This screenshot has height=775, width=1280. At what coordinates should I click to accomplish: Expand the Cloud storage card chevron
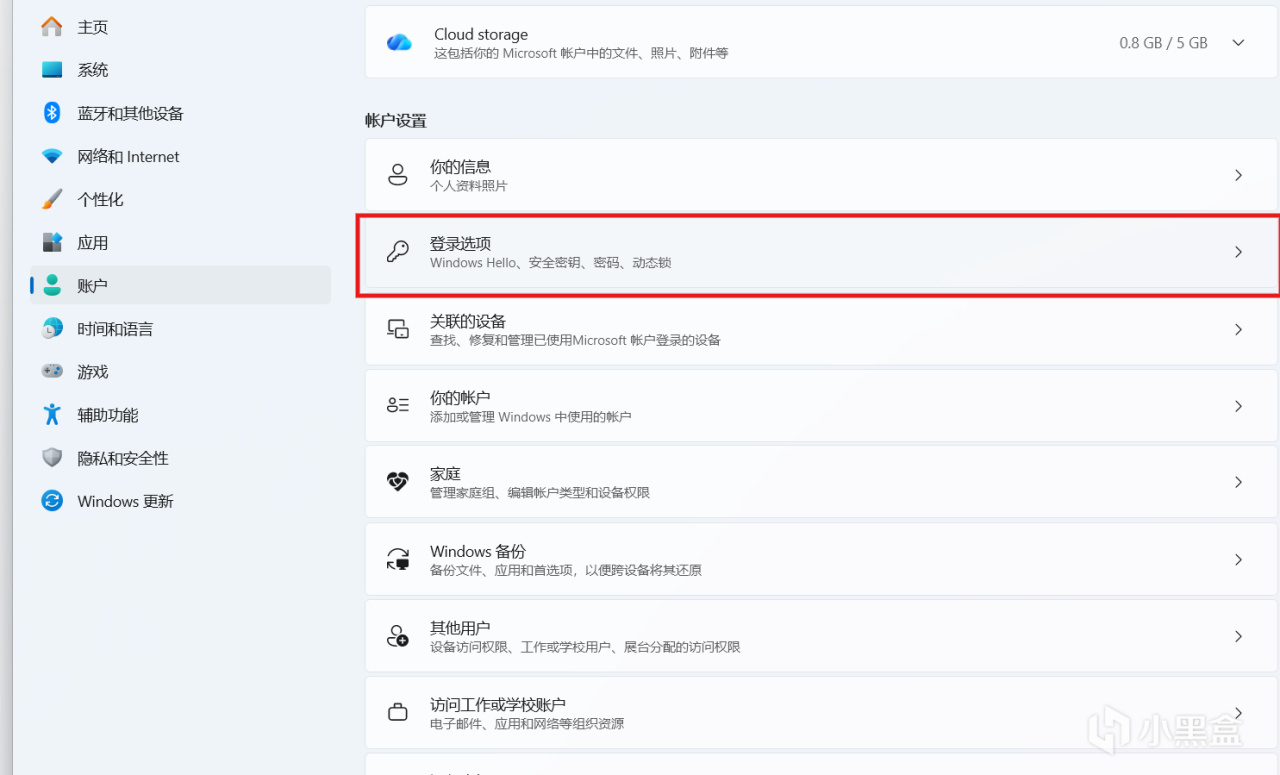point(1238,42)
